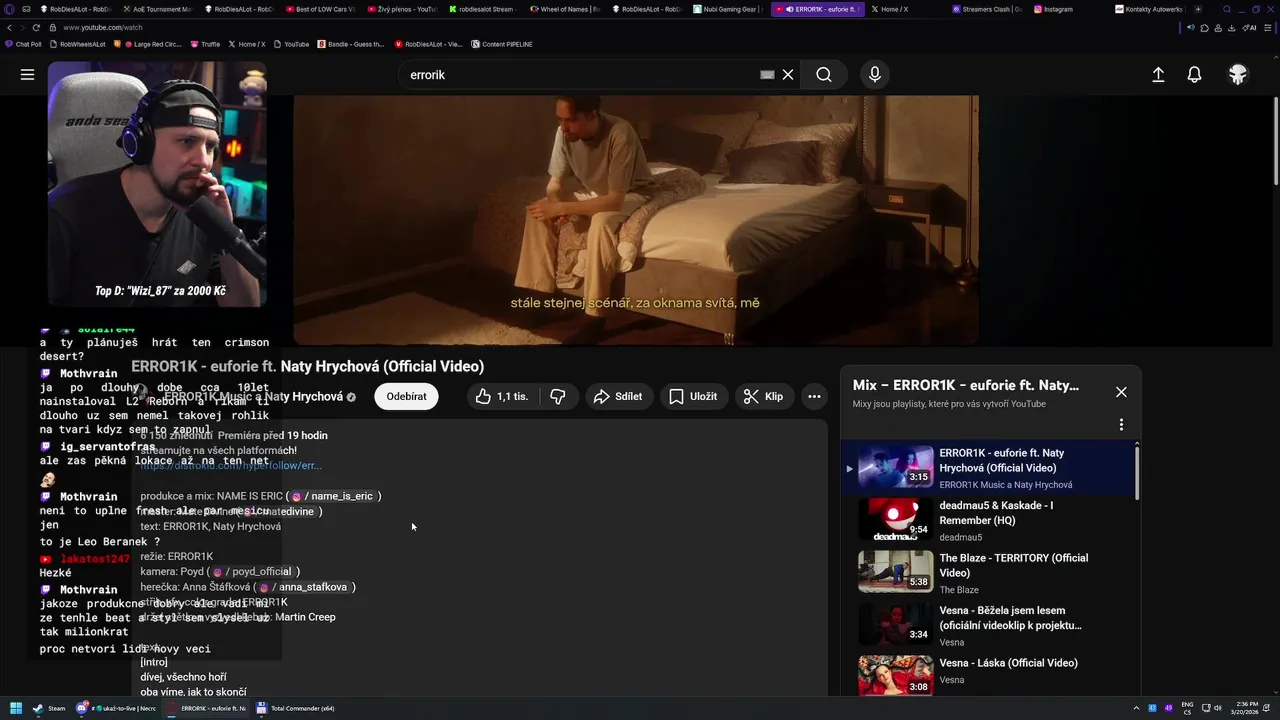The width and height of the screenshot is (1280, 720).
Task: Open the notifications bell
Action: (1194, 75)
